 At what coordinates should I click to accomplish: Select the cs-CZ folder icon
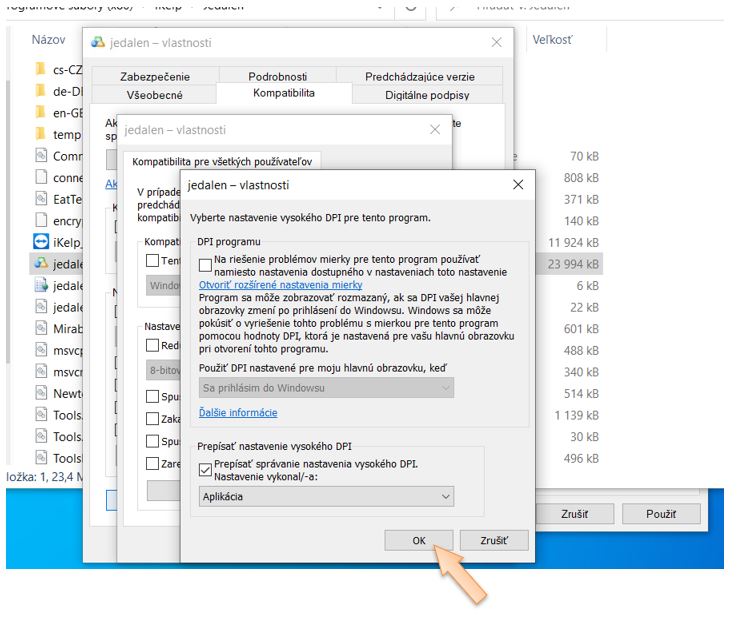coord(41,69)
